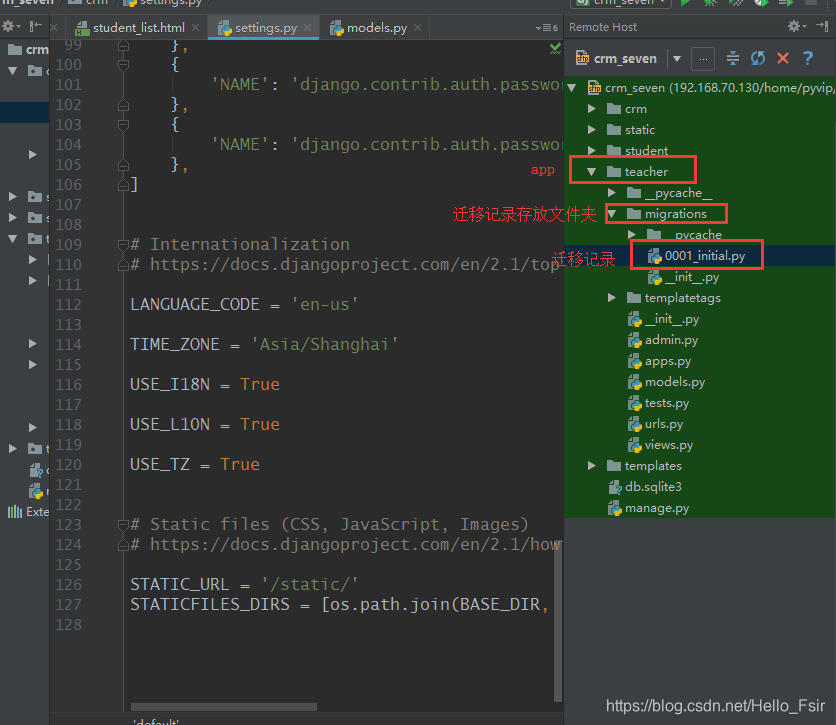The width and height of the screenshot is (836, 725).
Task: Select tests.py in remote tree
Action: [x=658, y=403]
